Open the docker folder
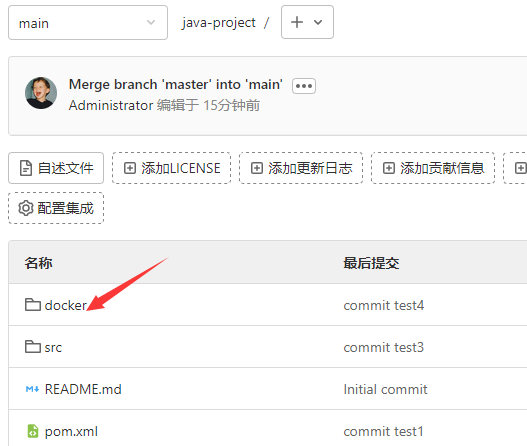The height and width of the screenshot is (446, 527). 66,305
